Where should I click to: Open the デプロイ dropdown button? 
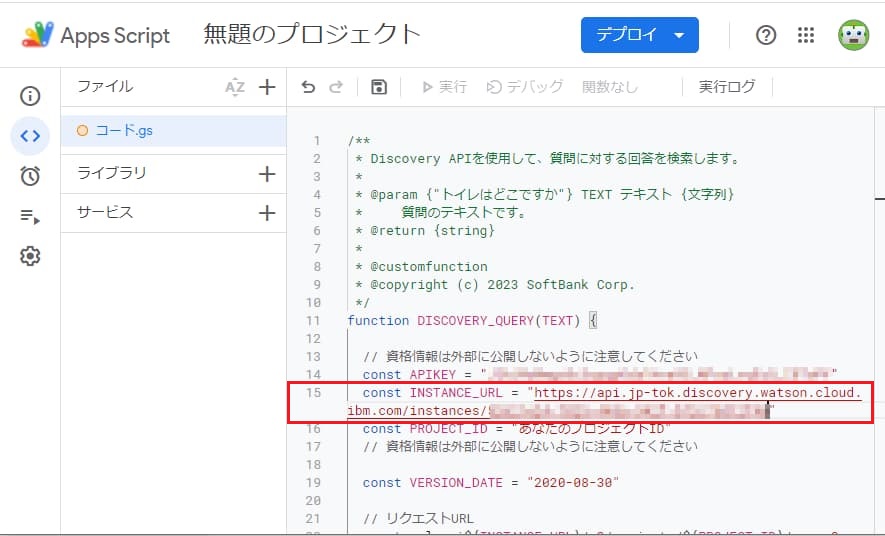tap(639, 35)
